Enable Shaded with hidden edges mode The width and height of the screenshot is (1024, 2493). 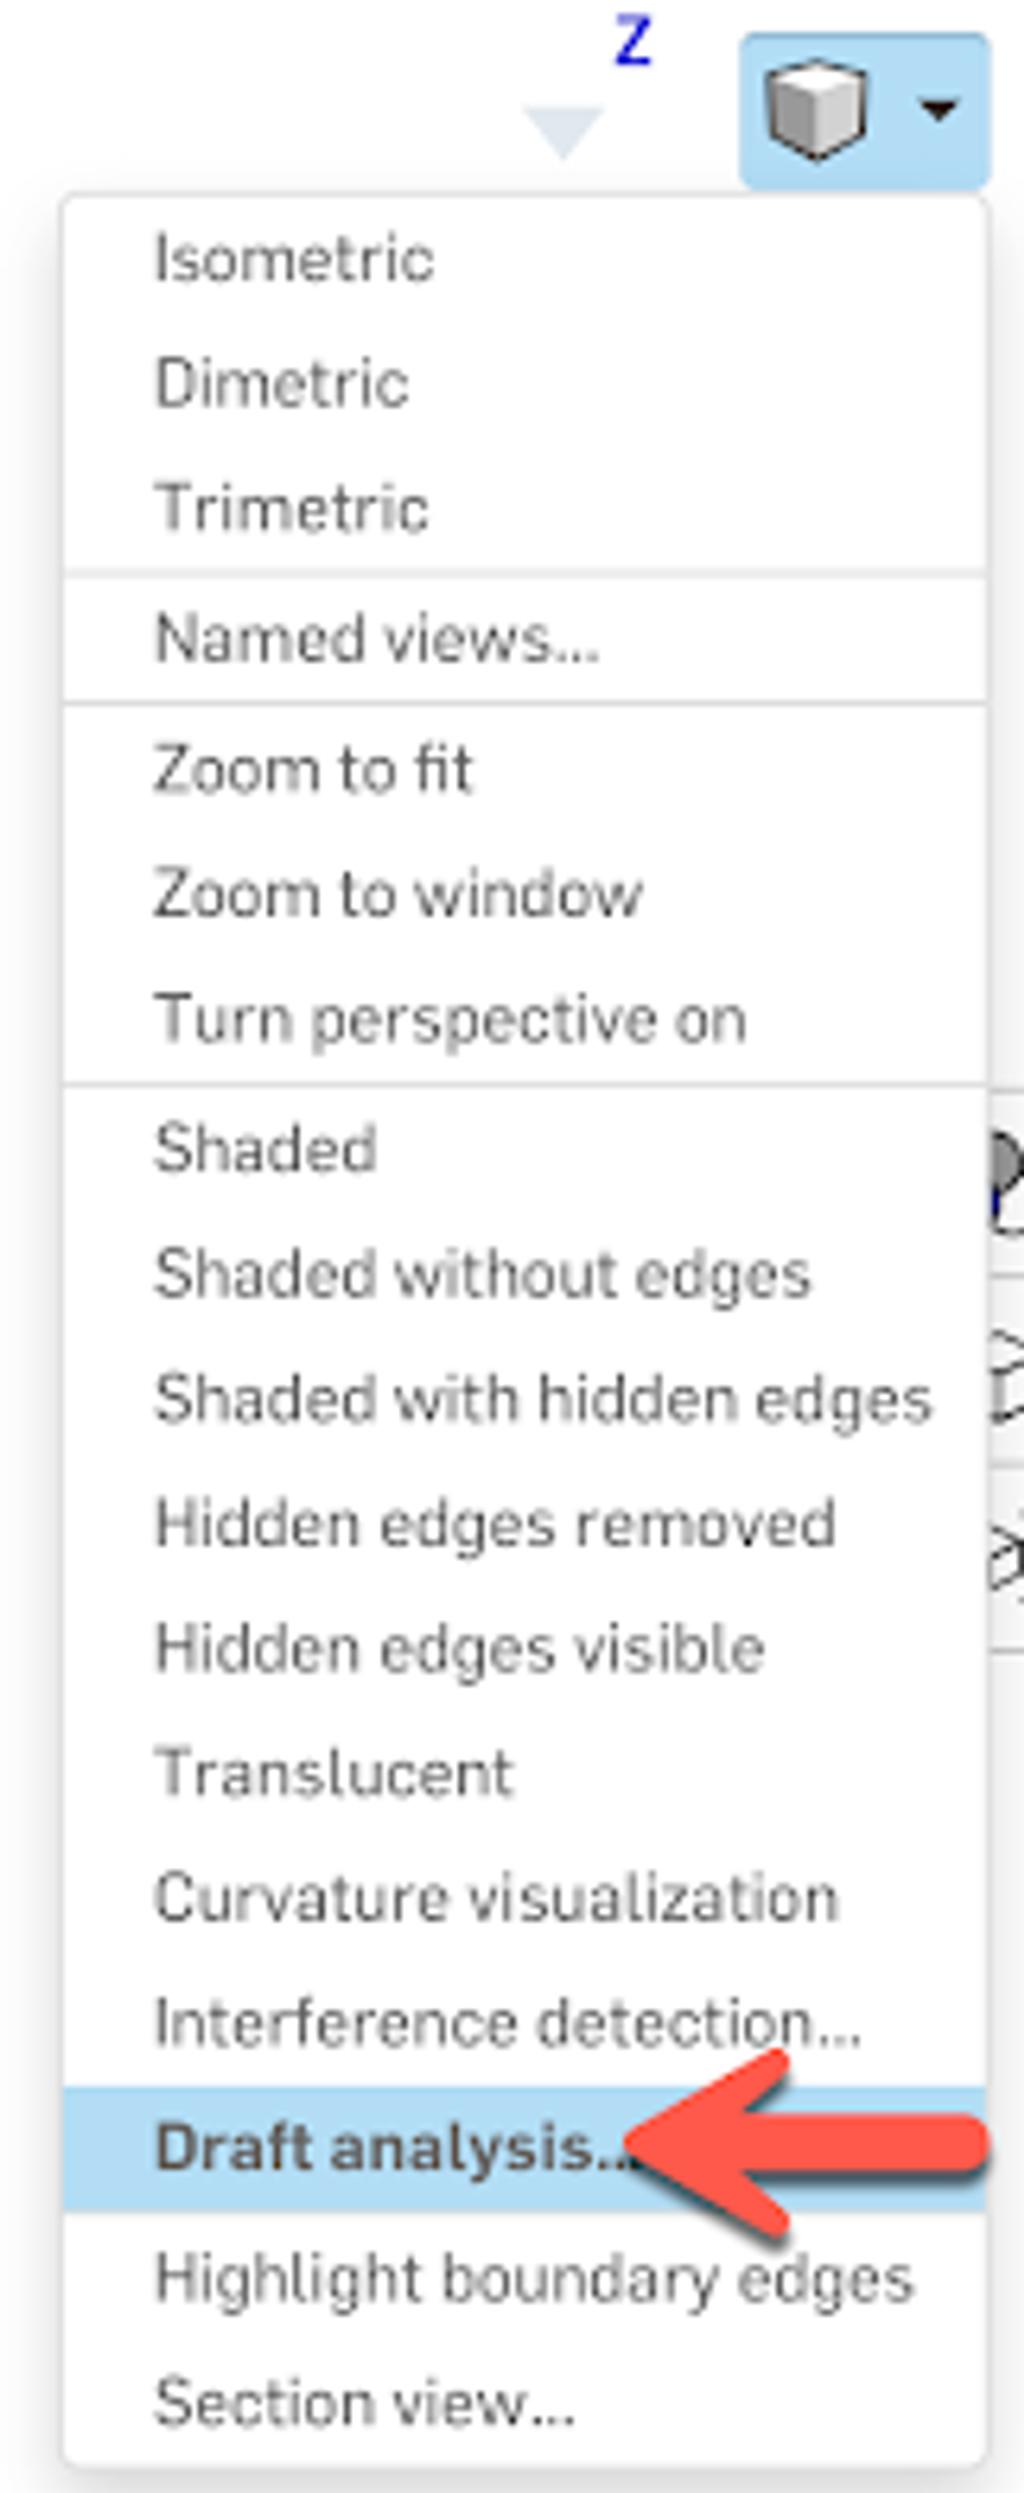tap(543, 1397)
